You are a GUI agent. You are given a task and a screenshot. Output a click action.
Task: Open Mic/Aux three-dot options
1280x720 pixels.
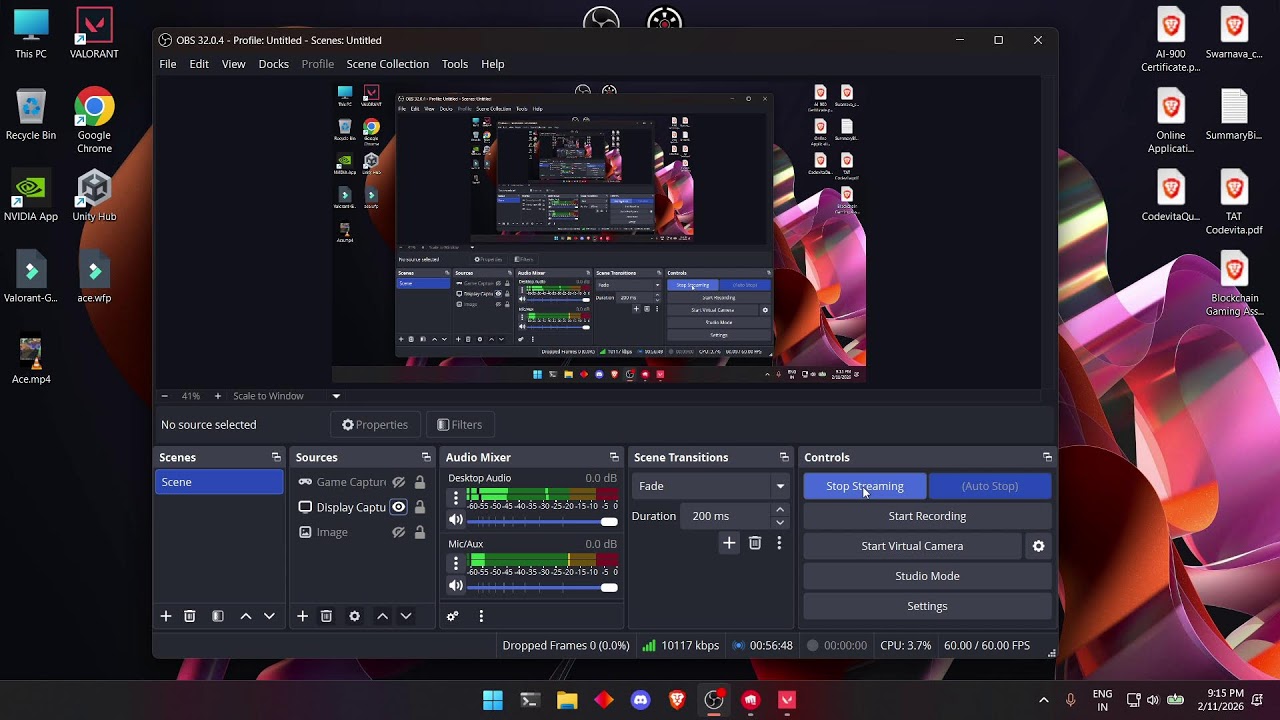(x=456, y=564)
